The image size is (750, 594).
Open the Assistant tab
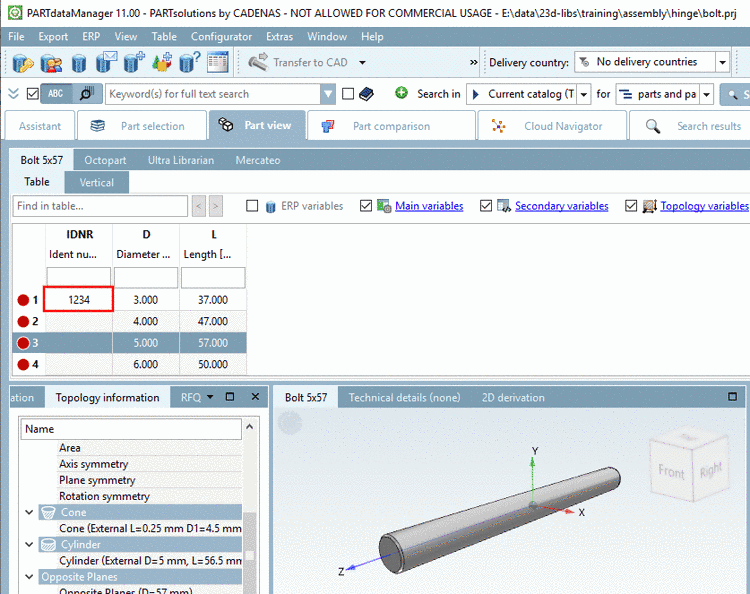[40, 126]
